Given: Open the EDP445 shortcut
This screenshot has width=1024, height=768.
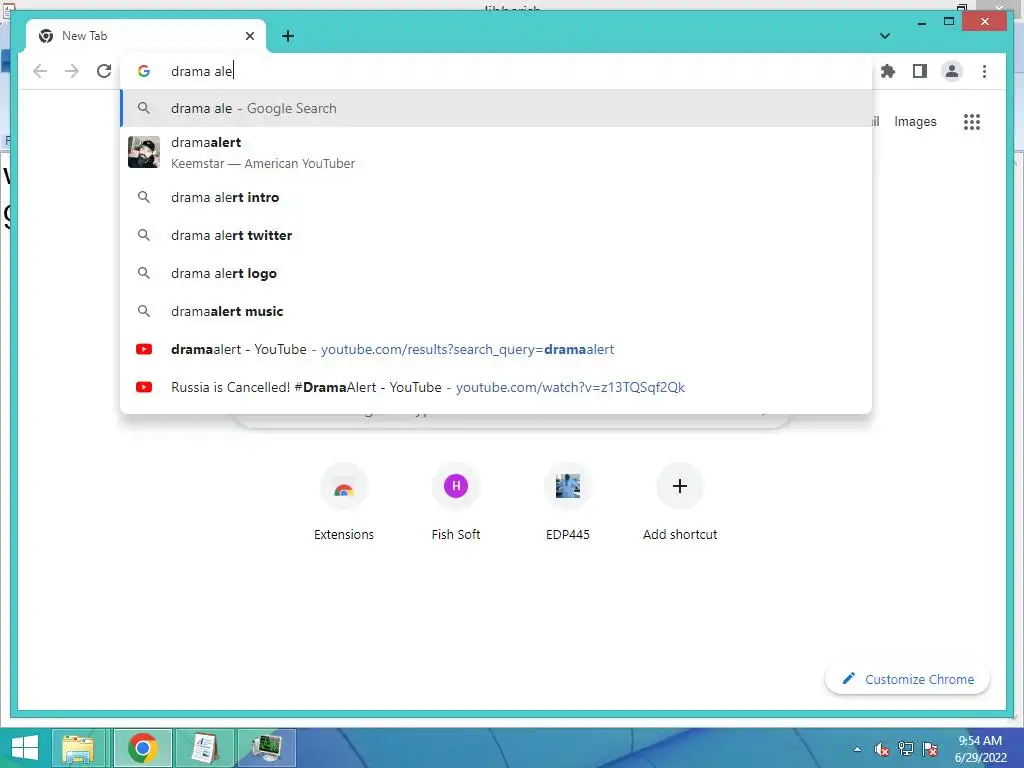Looking at the screenshot, I should coord(568,502).
